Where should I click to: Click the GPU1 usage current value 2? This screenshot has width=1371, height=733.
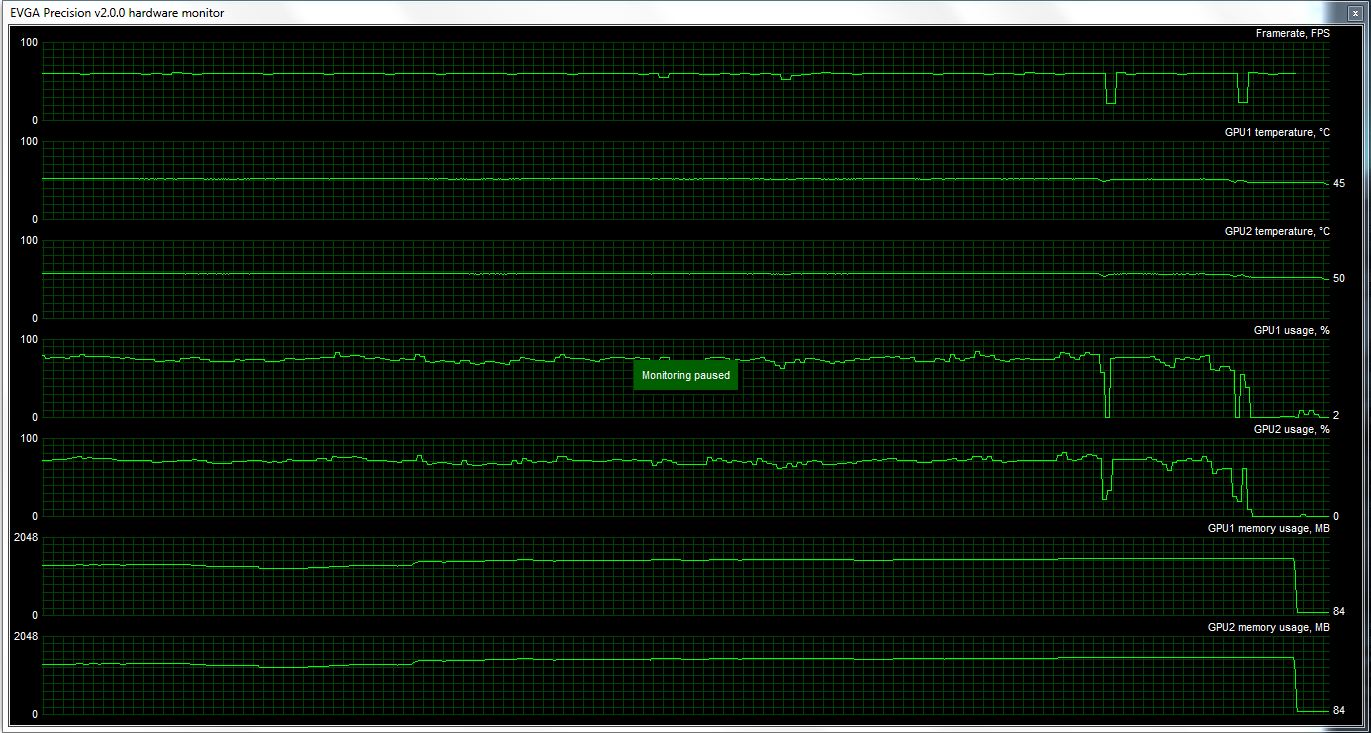pyautogui.click(x=1336, y=415)
